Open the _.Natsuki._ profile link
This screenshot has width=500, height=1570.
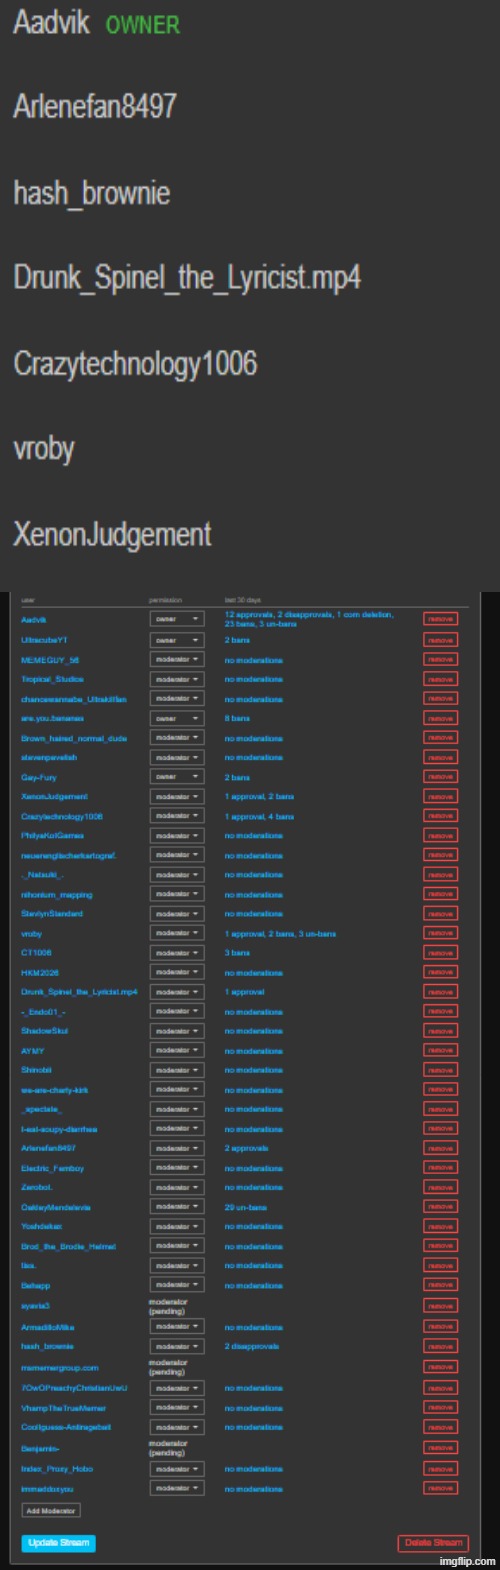coord(43,875)
